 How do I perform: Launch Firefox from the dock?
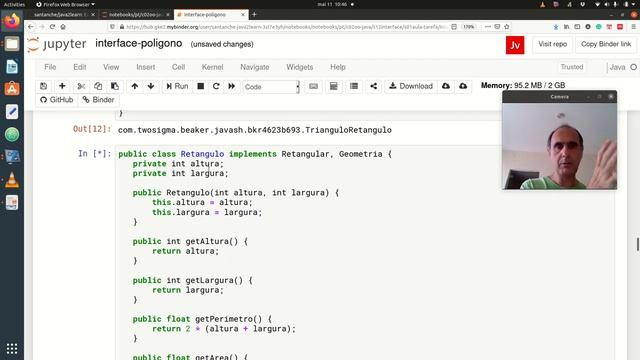pos(12,20)
